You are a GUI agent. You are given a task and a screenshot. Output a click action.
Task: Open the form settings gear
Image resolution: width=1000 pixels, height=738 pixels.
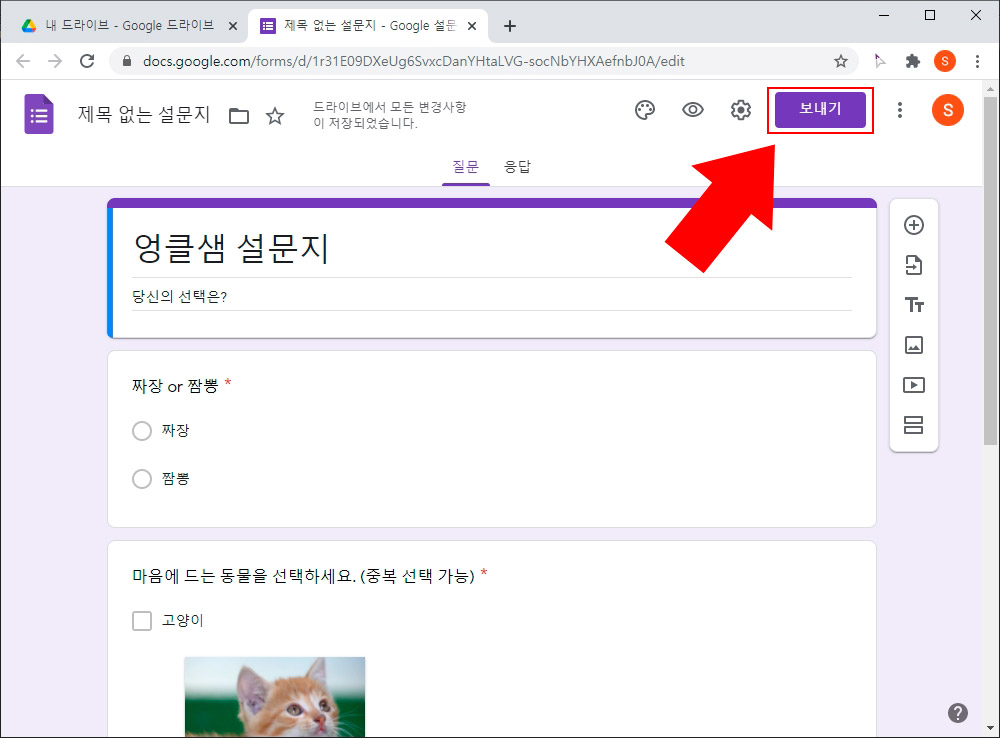pyautogui.click(x=740, y=110)
